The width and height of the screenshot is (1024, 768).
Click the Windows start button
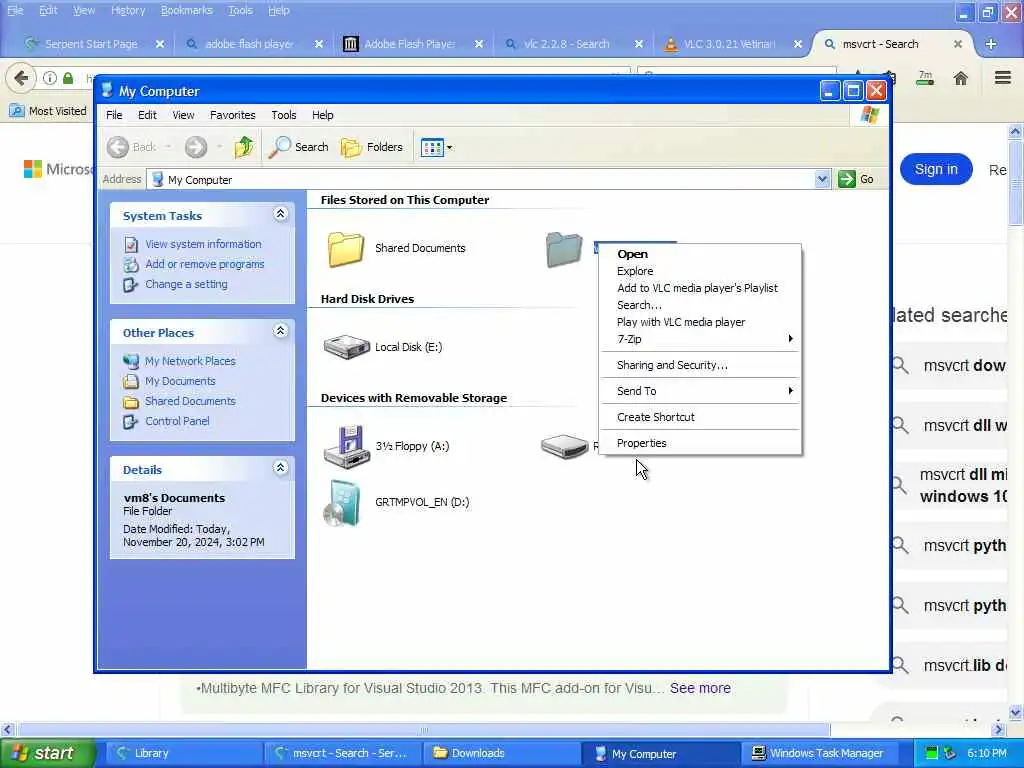pyautogui.click(x=47, y=753)
